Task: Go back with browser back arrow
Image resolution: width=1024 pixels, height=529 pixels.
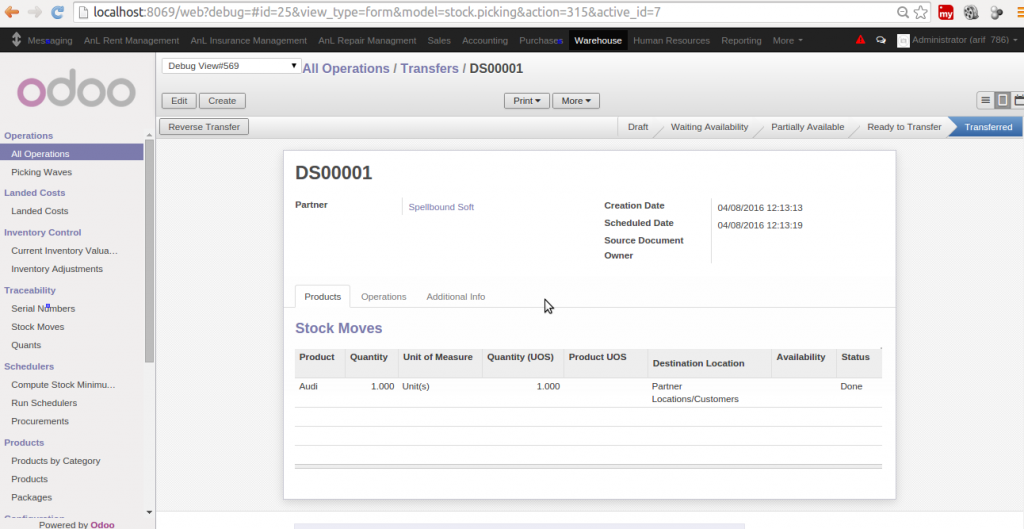Action: (12, 13)
